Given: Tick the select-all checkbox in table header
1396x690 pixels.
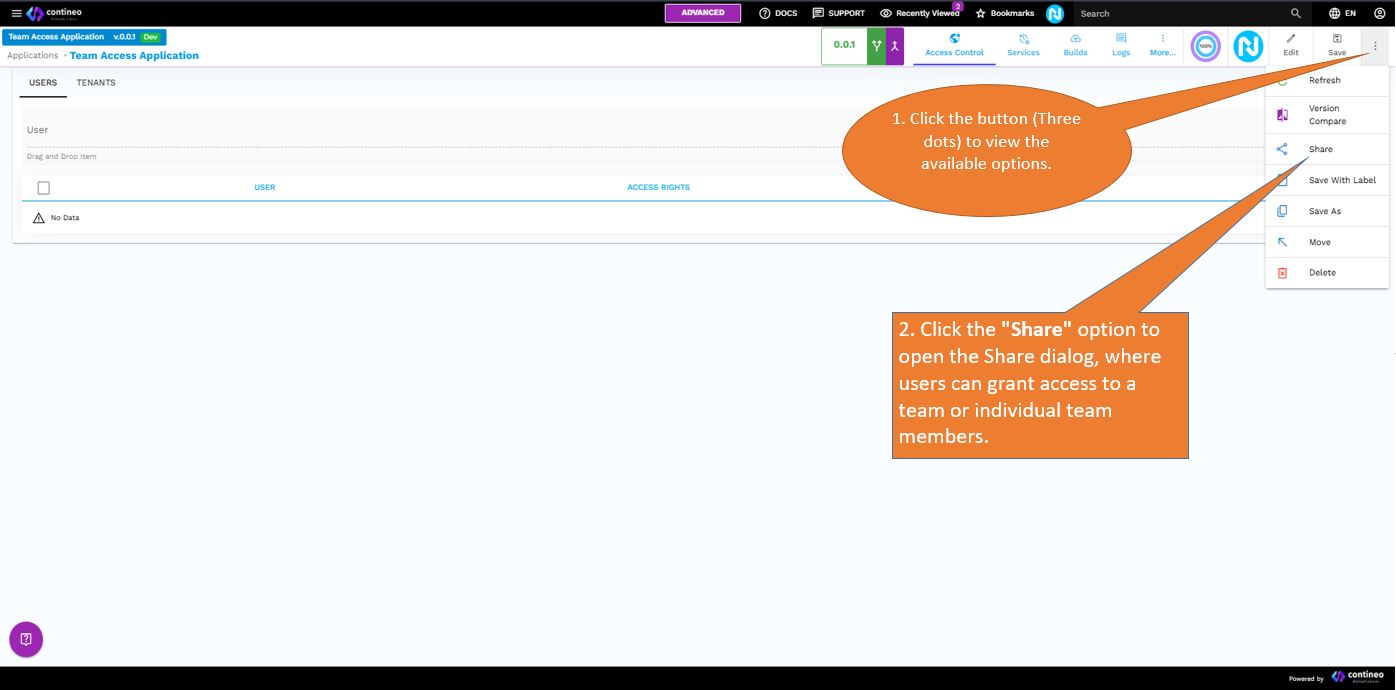Looking at the screenshot, I should 43,188.
